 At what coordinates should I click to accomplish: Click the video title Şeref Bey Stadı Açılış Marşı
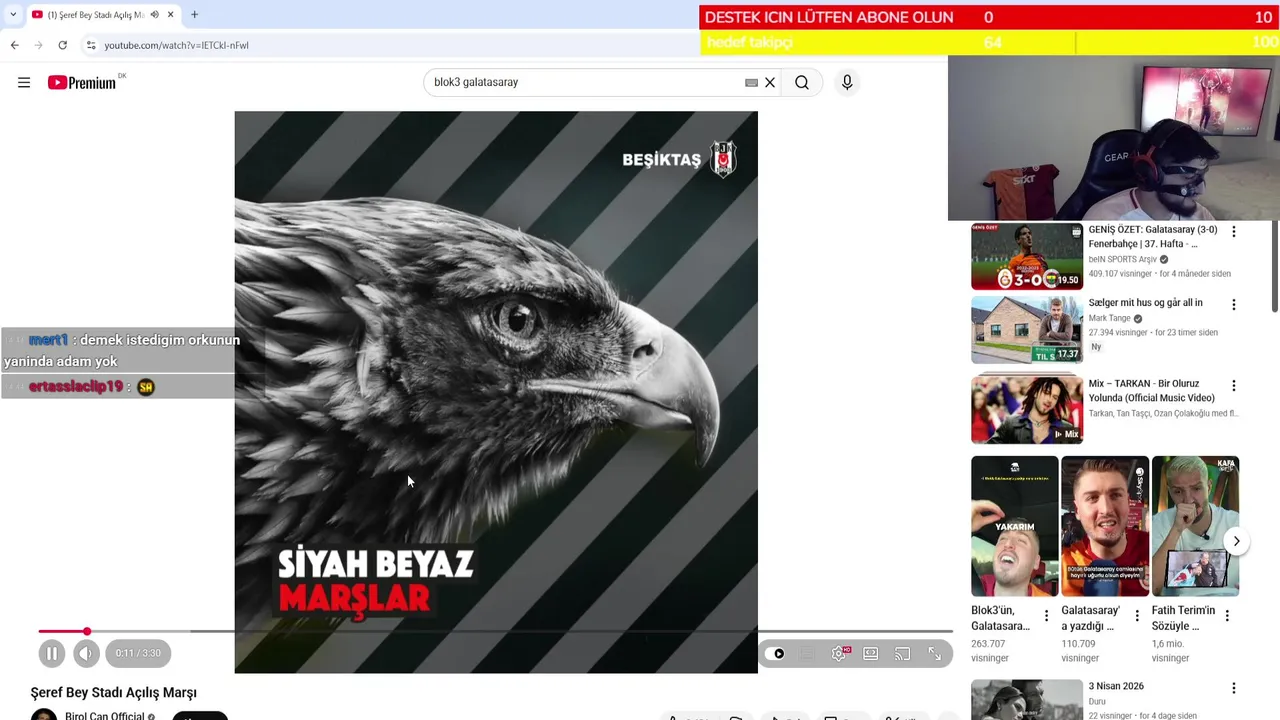tap(113, 692)
